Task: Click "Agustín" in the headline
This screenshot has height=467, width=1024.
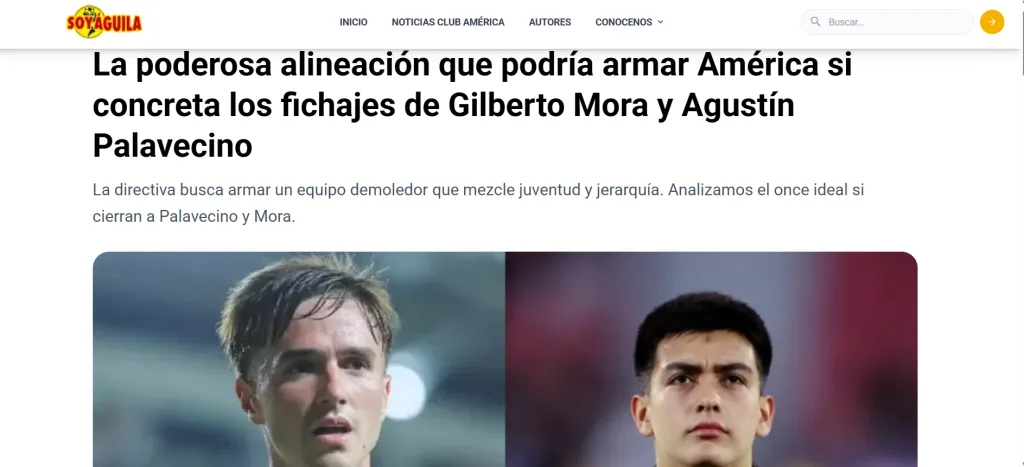Action: [x=738, y=107]
